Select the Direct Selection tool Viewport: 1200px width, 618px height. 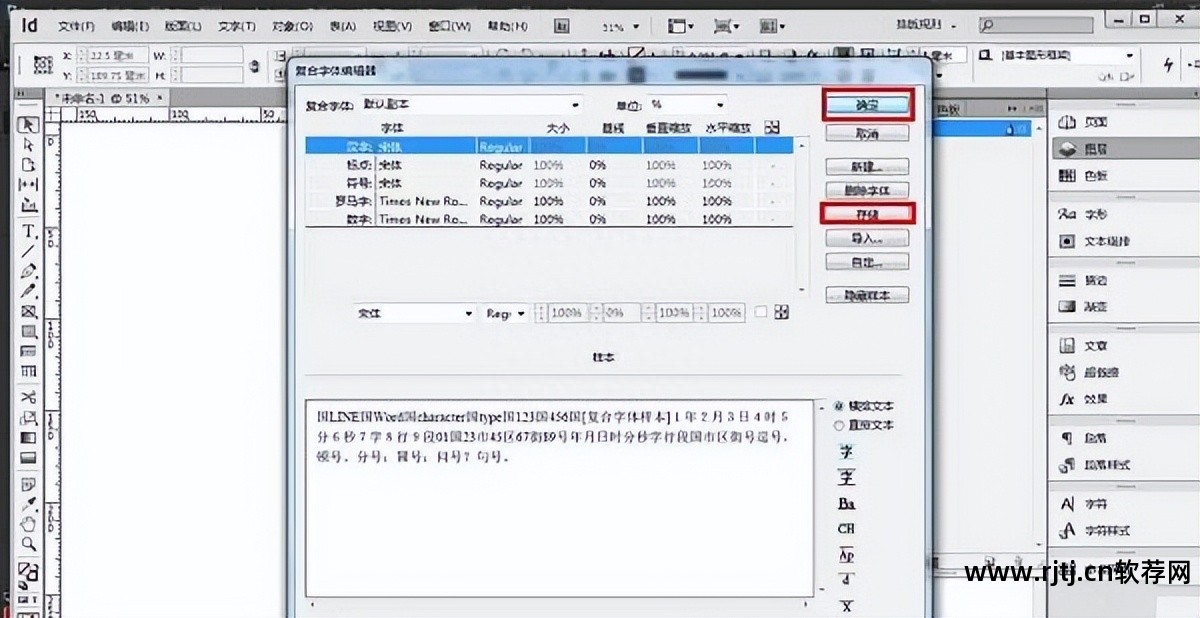coord(29,145)
